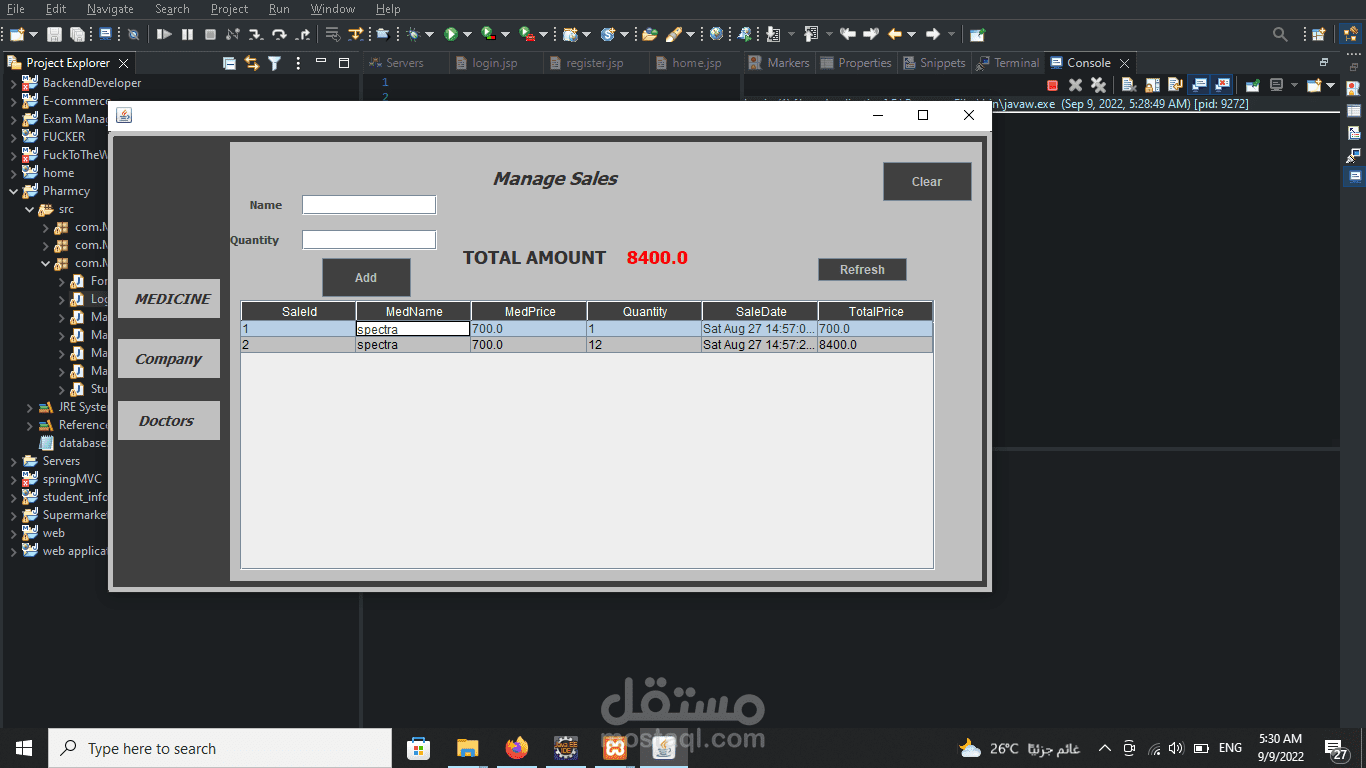The width and height of the screenshot is (1366, 768).
Task: Click the Company sidebar button
Action: click(169, 359)
